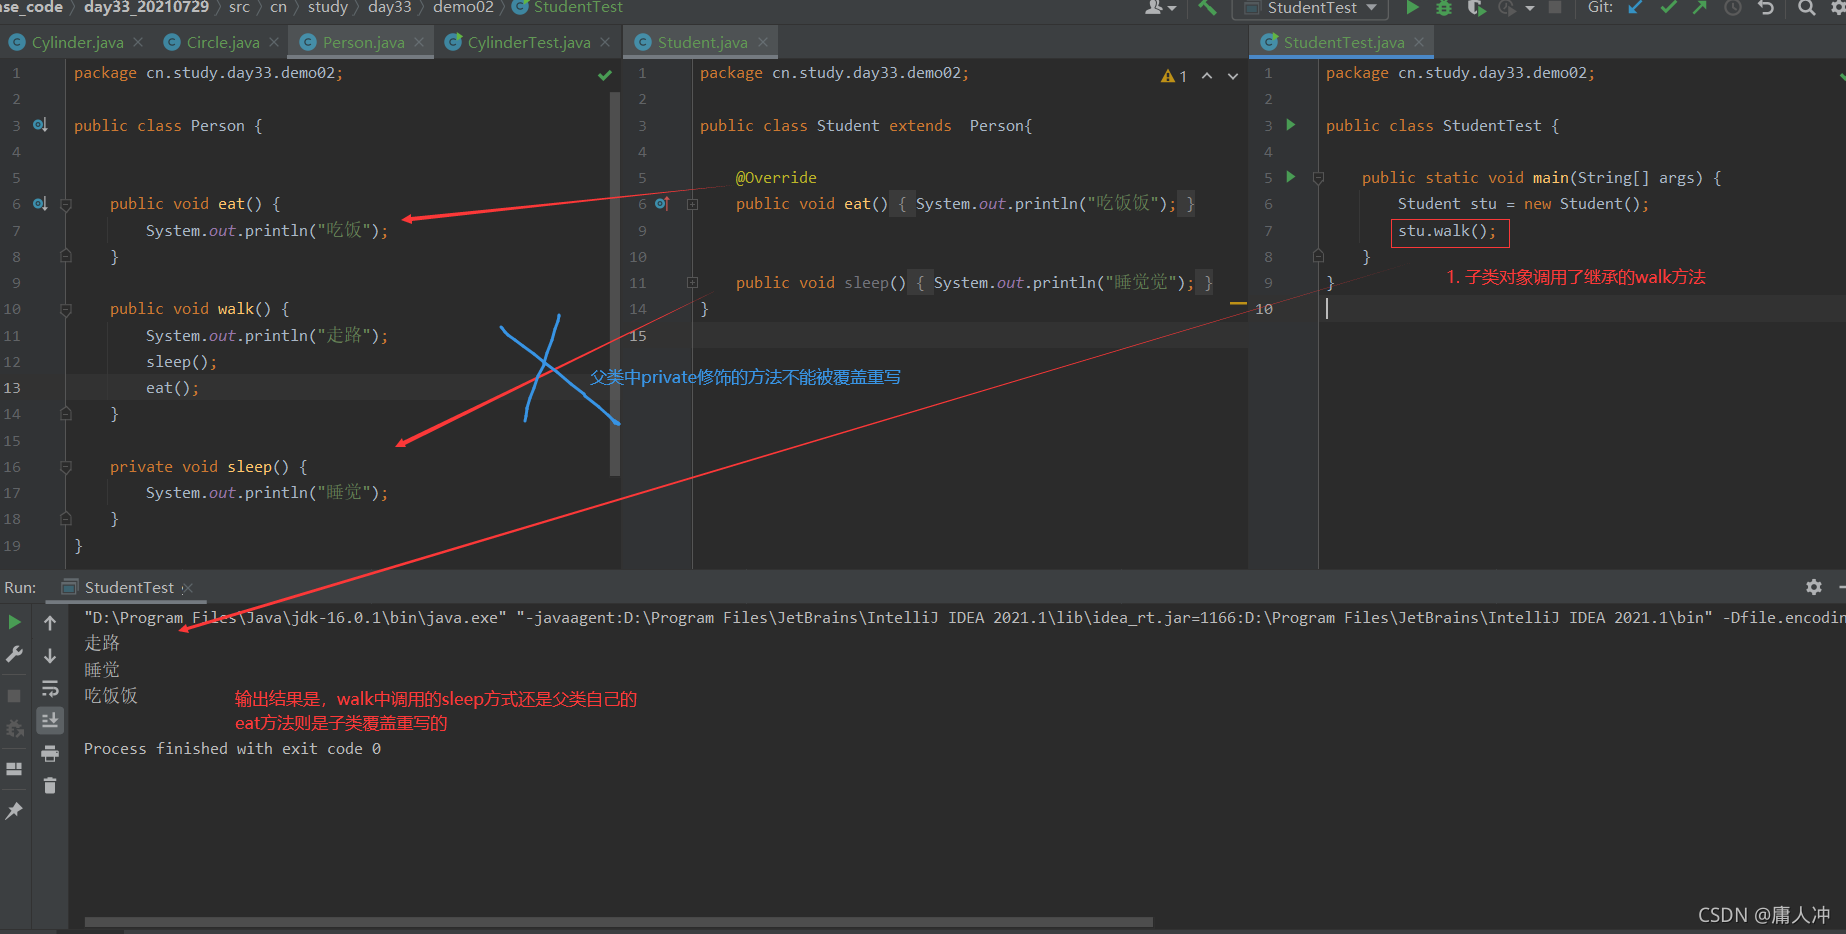Viewport: 1846px width, 934px height.
Task: Expand the folded eat() method in Student.java
Action: [x=692, y=204]
